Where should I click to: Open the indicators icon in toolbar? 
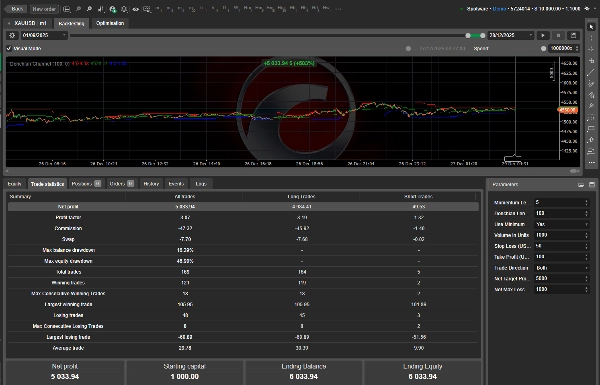pyautogui.click(x=101, y=9)
